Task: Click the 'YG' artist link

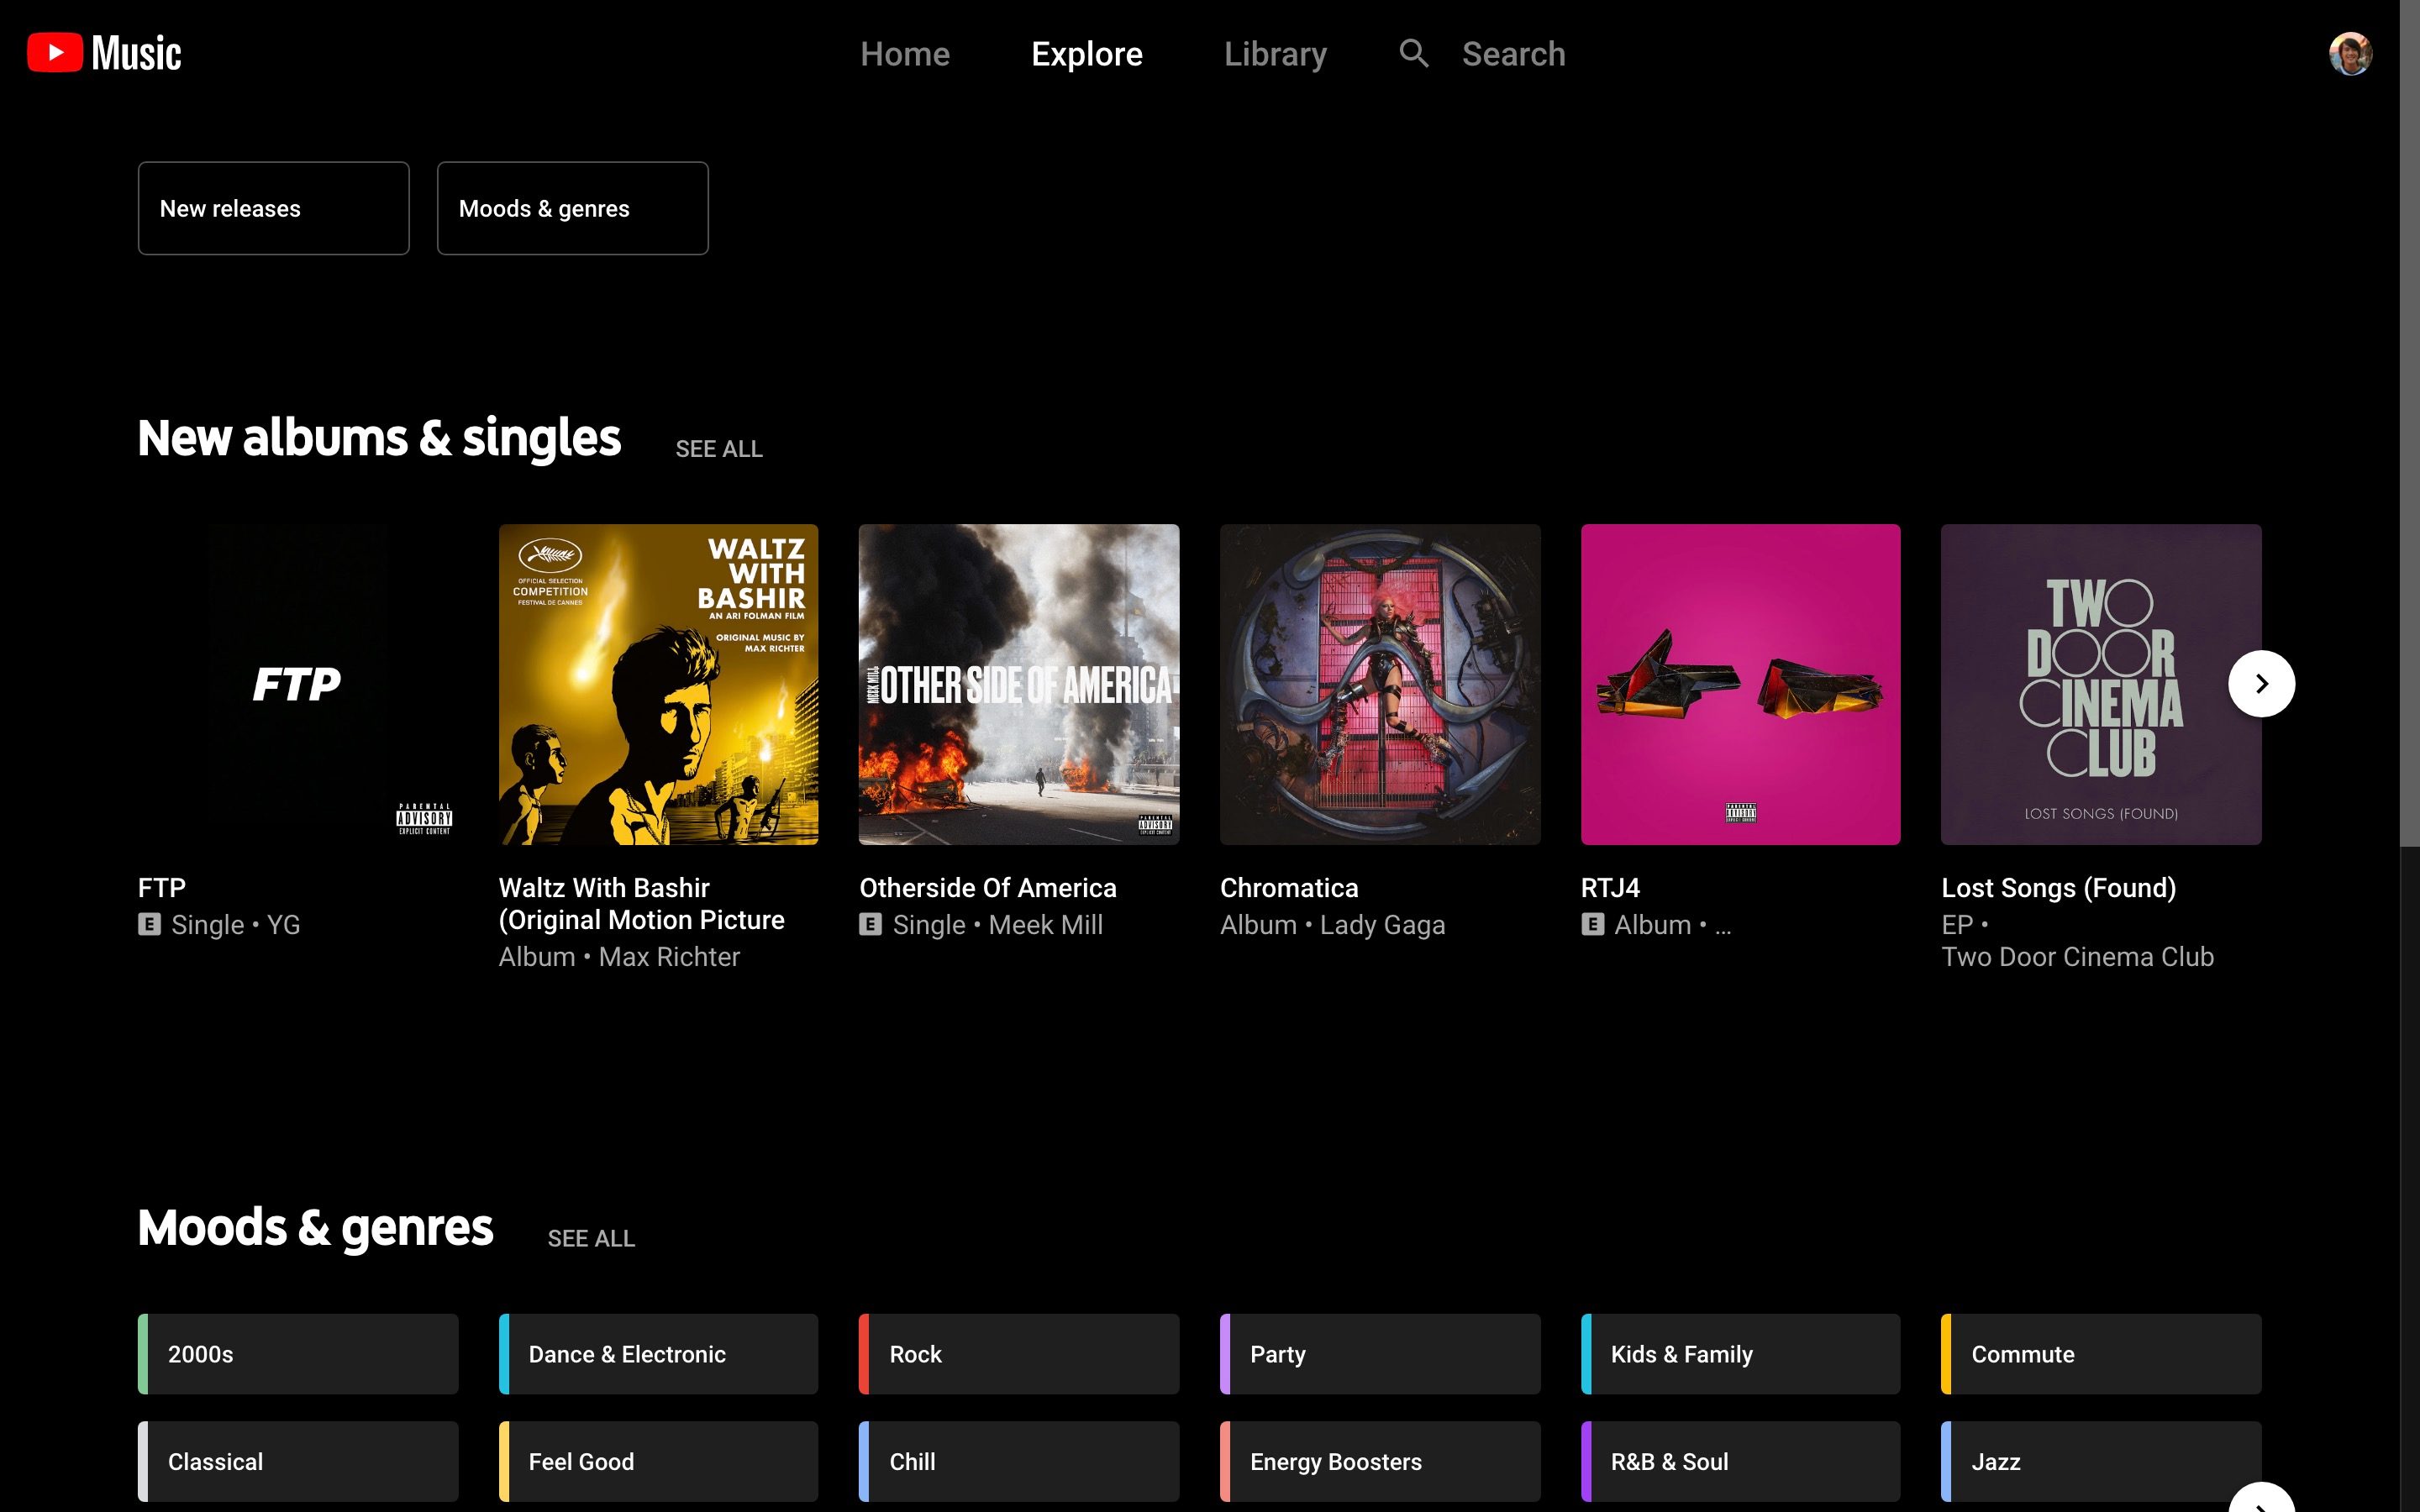Action: pyautogui.click(x=283, y=925)
